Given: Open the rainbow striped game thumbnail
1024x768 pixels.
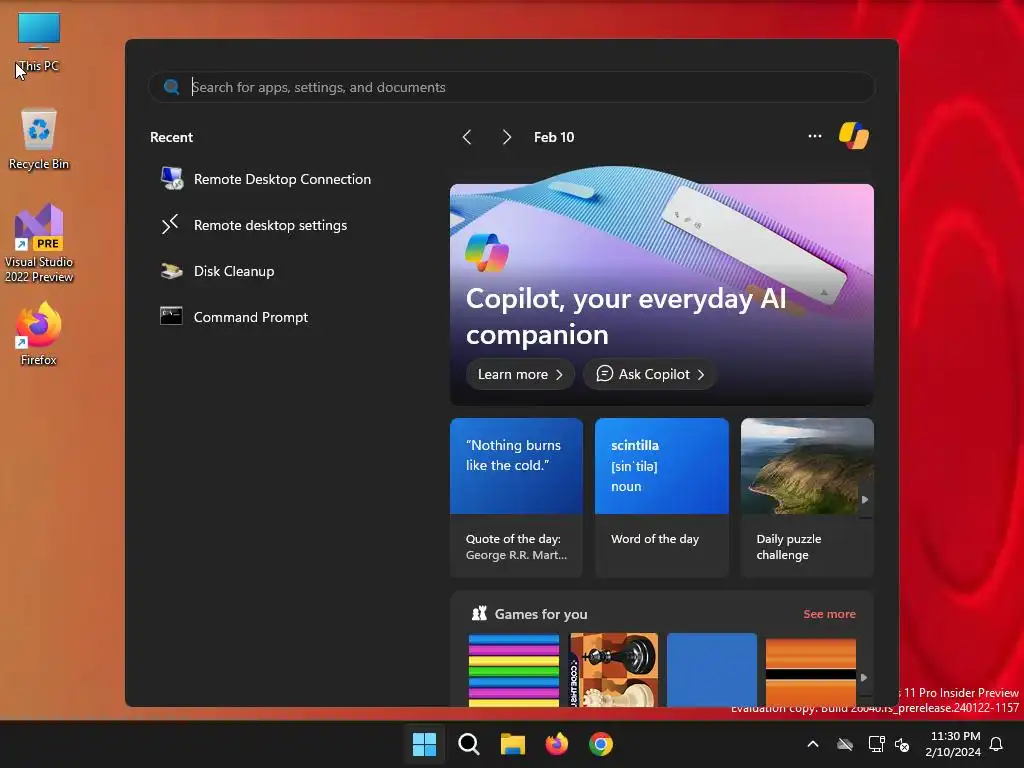Looking at the screenshot, I should coord(514,670).
